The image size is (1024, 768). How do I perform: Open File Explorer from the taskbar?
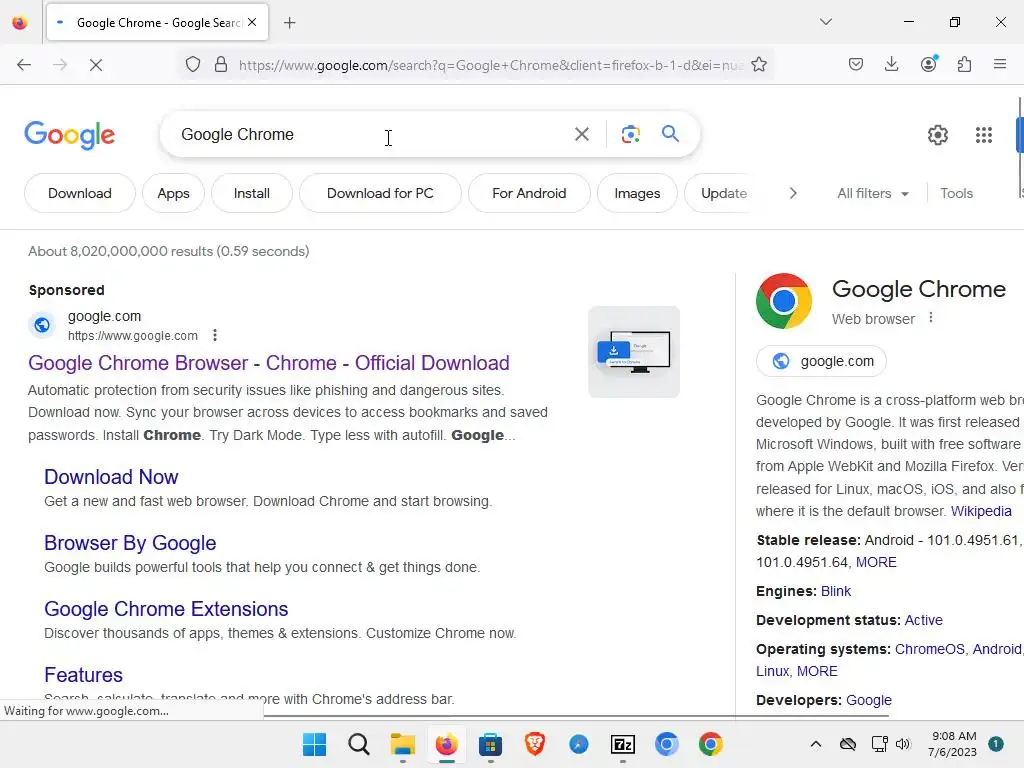(402, 744)
